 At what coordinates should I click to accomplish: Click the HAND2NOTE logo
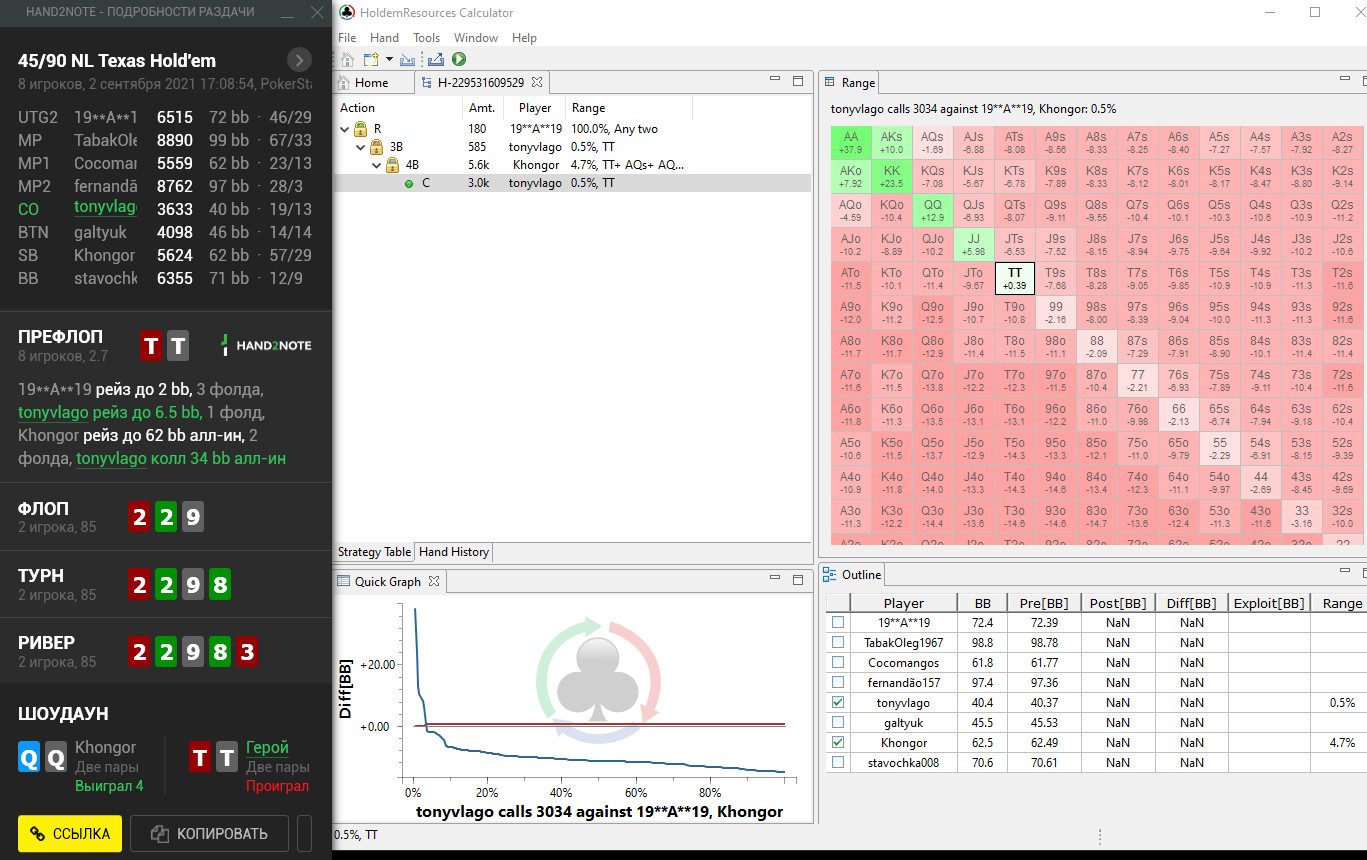tap(266, 345)
